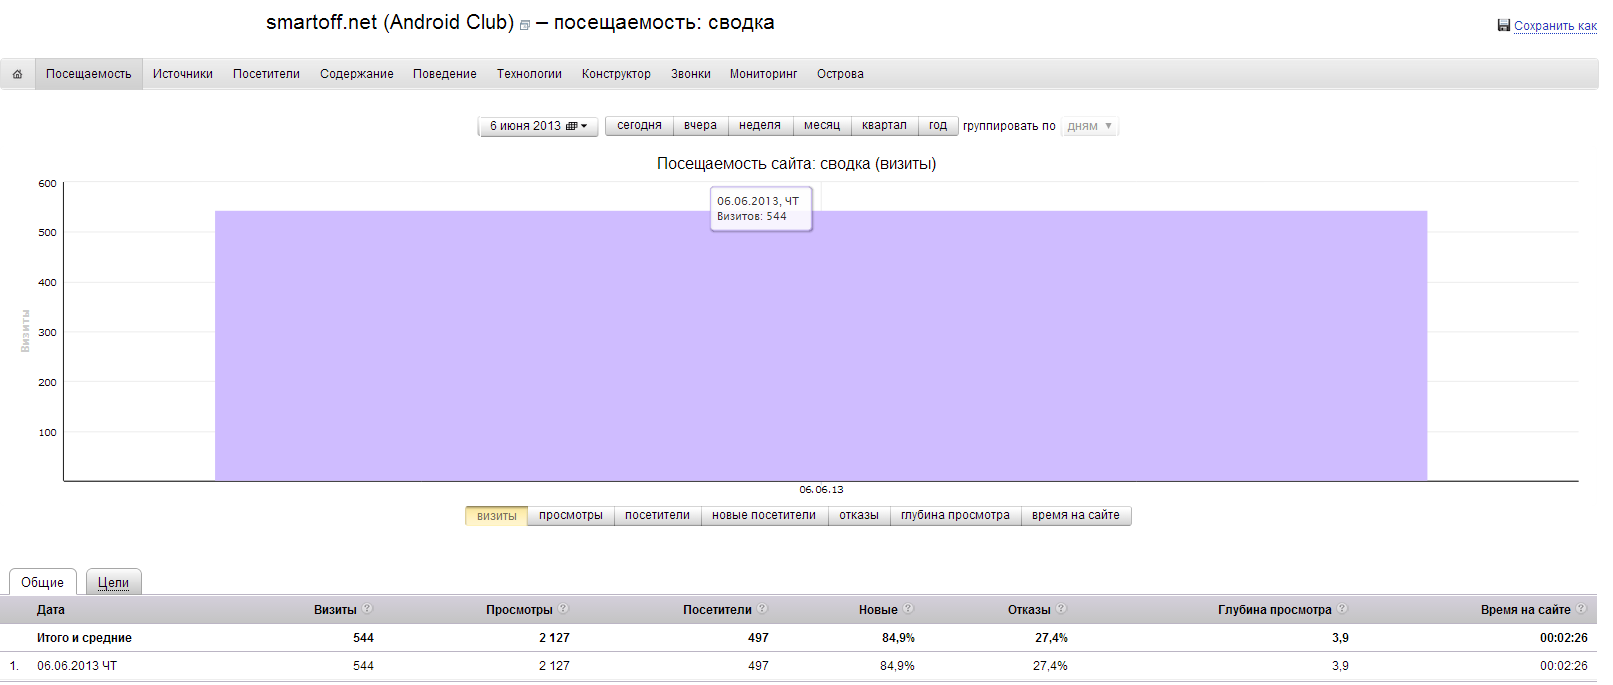Open help icon next to Просмотры column
The width and height of the screenshot is (1613, 685).
[563, 609]
